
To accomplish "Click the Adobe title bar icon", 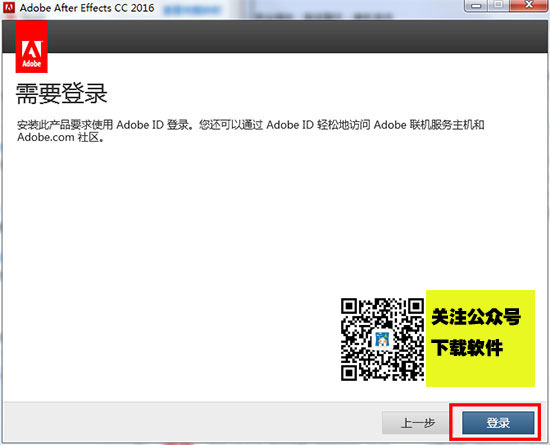I will (9, 7).
